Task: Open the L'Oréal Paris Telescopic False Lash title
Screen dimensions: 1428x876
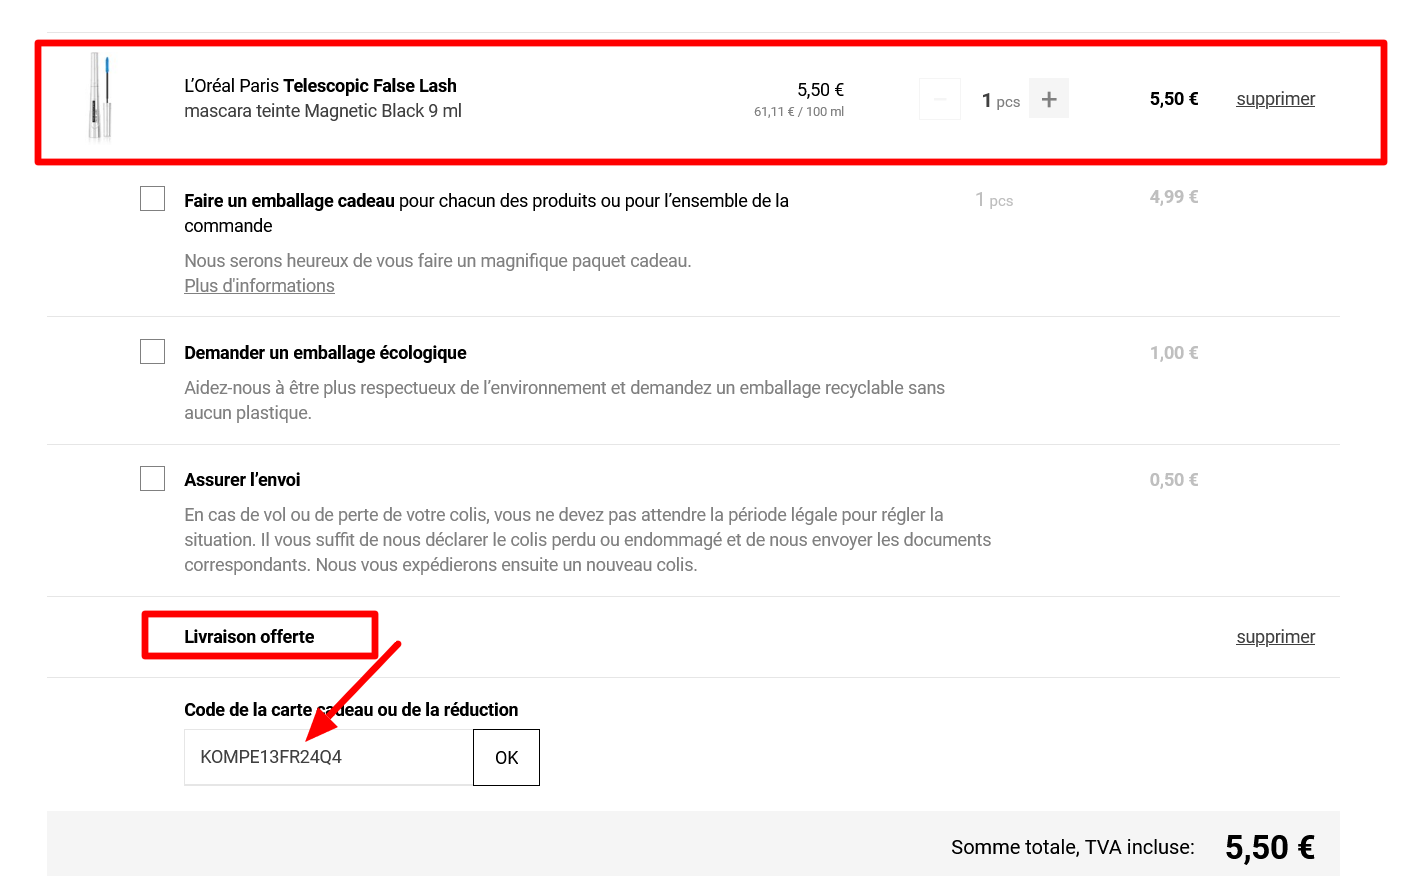Action: (x=320, y=86)
